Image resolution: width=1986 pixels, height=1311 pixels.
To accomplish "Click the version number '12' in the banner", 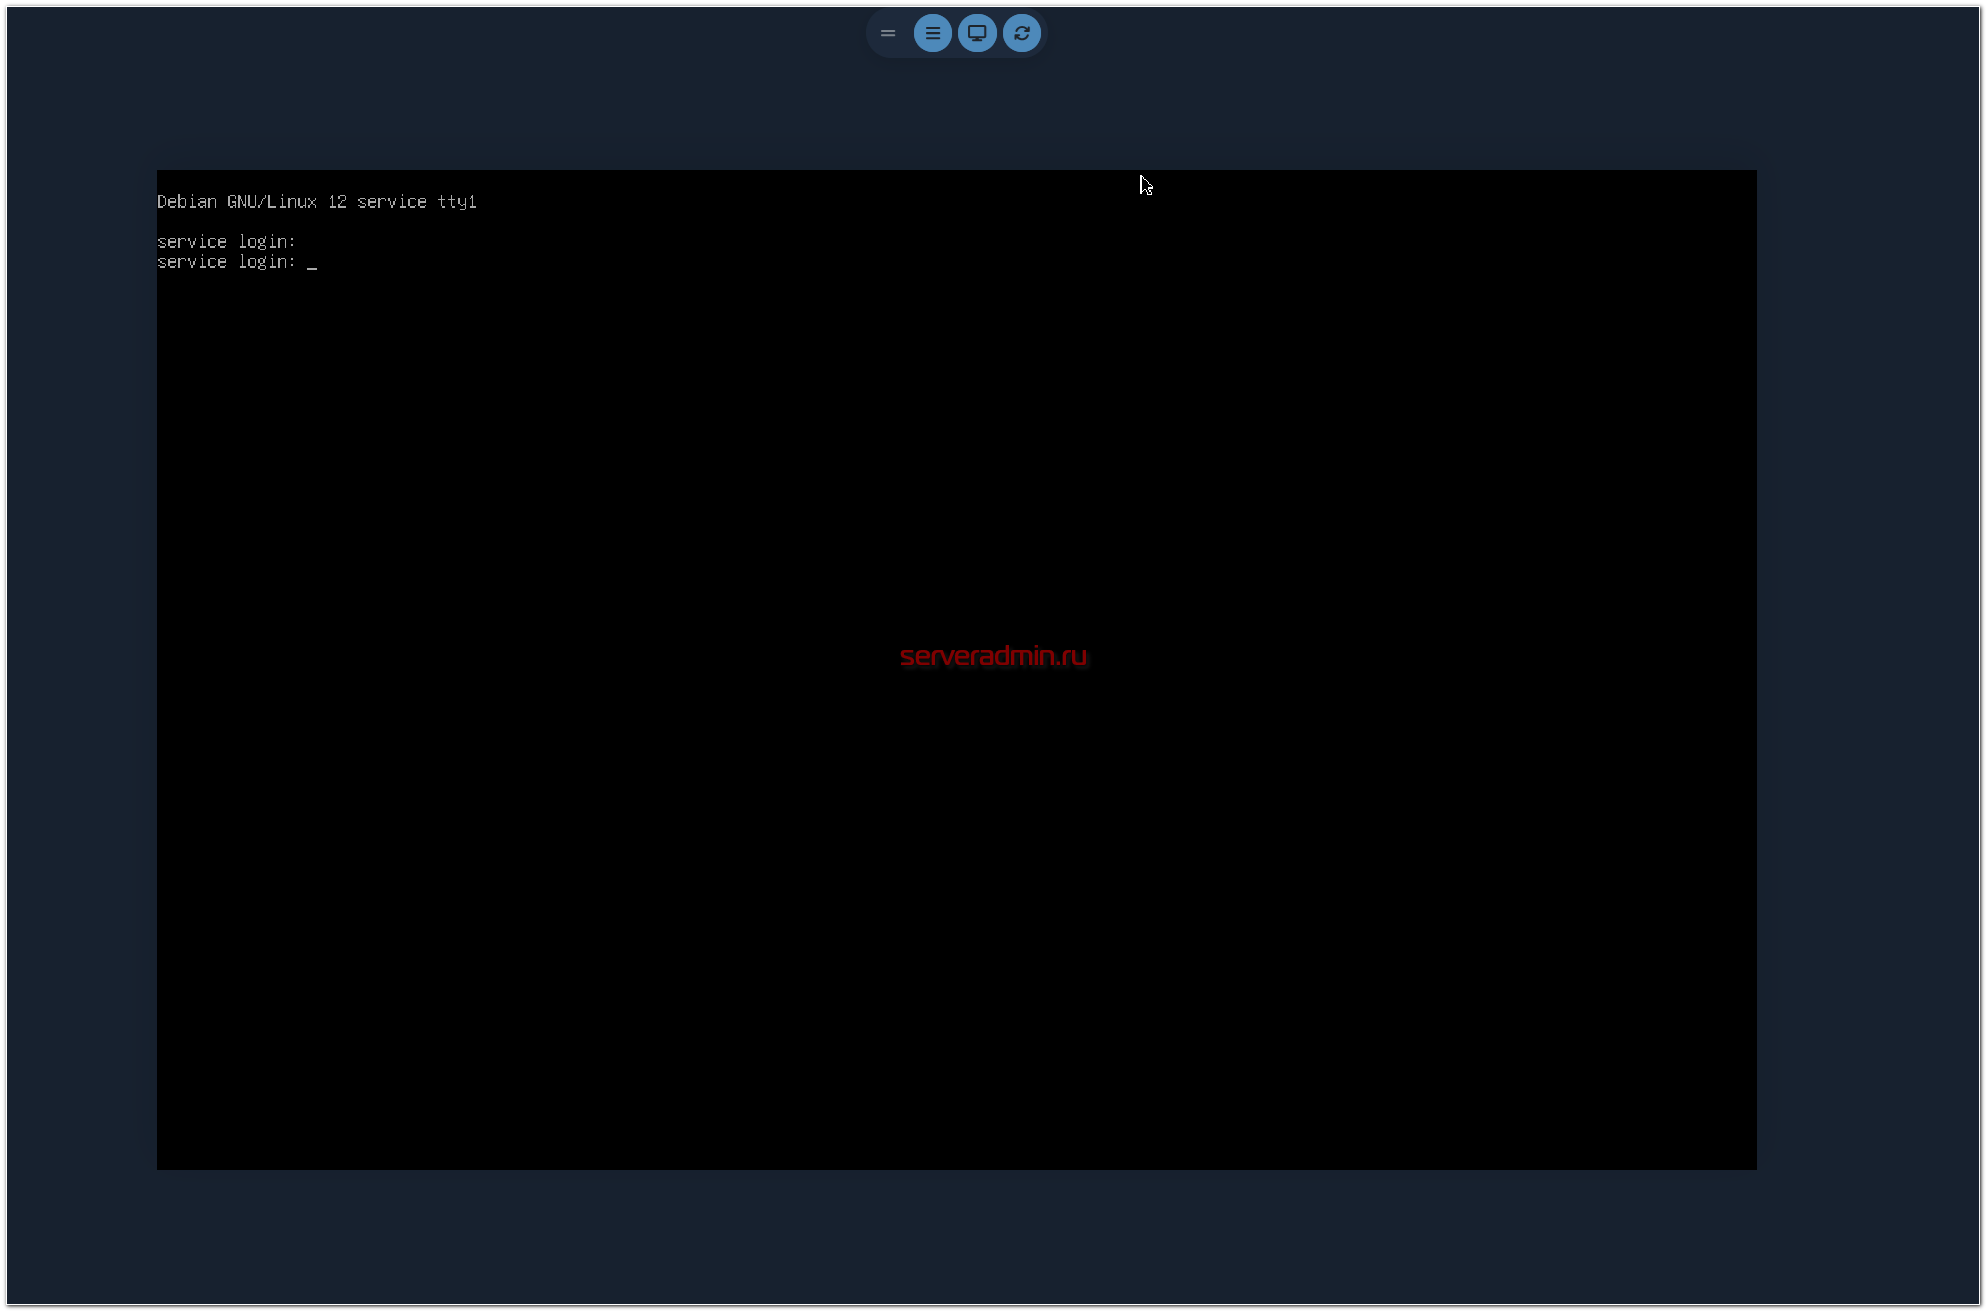I will pos(337,202).
